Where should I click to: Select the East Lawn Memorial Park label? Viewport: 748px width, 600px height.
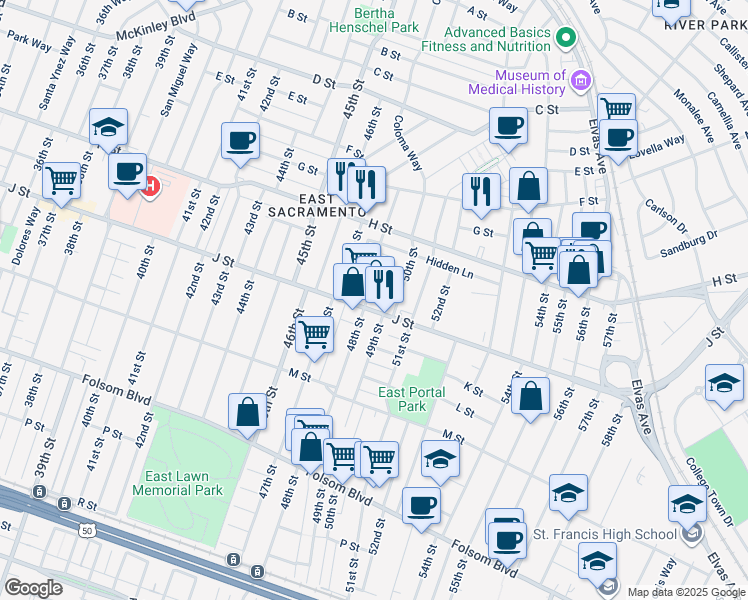pyautogui.click(x=178, y=484)
